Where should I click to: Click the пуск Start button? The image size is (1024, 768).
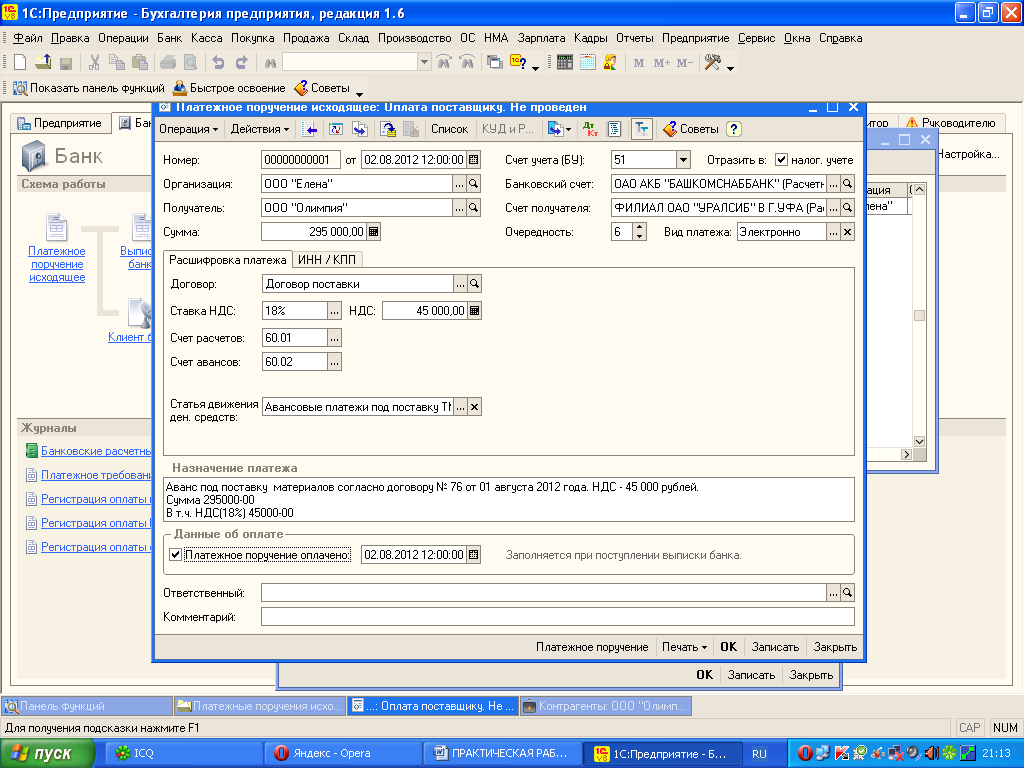pos(46,754)
